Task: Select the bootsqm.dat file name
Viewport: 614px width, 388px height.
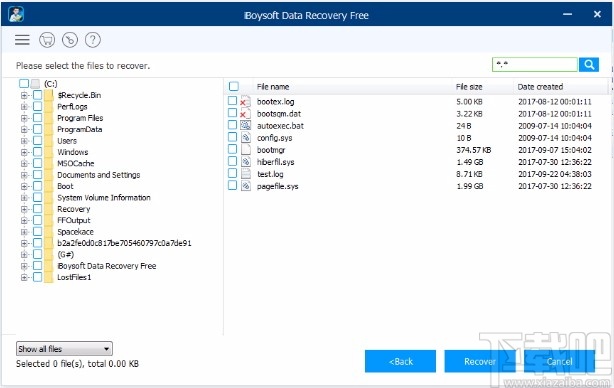Action: coord(279,114)
